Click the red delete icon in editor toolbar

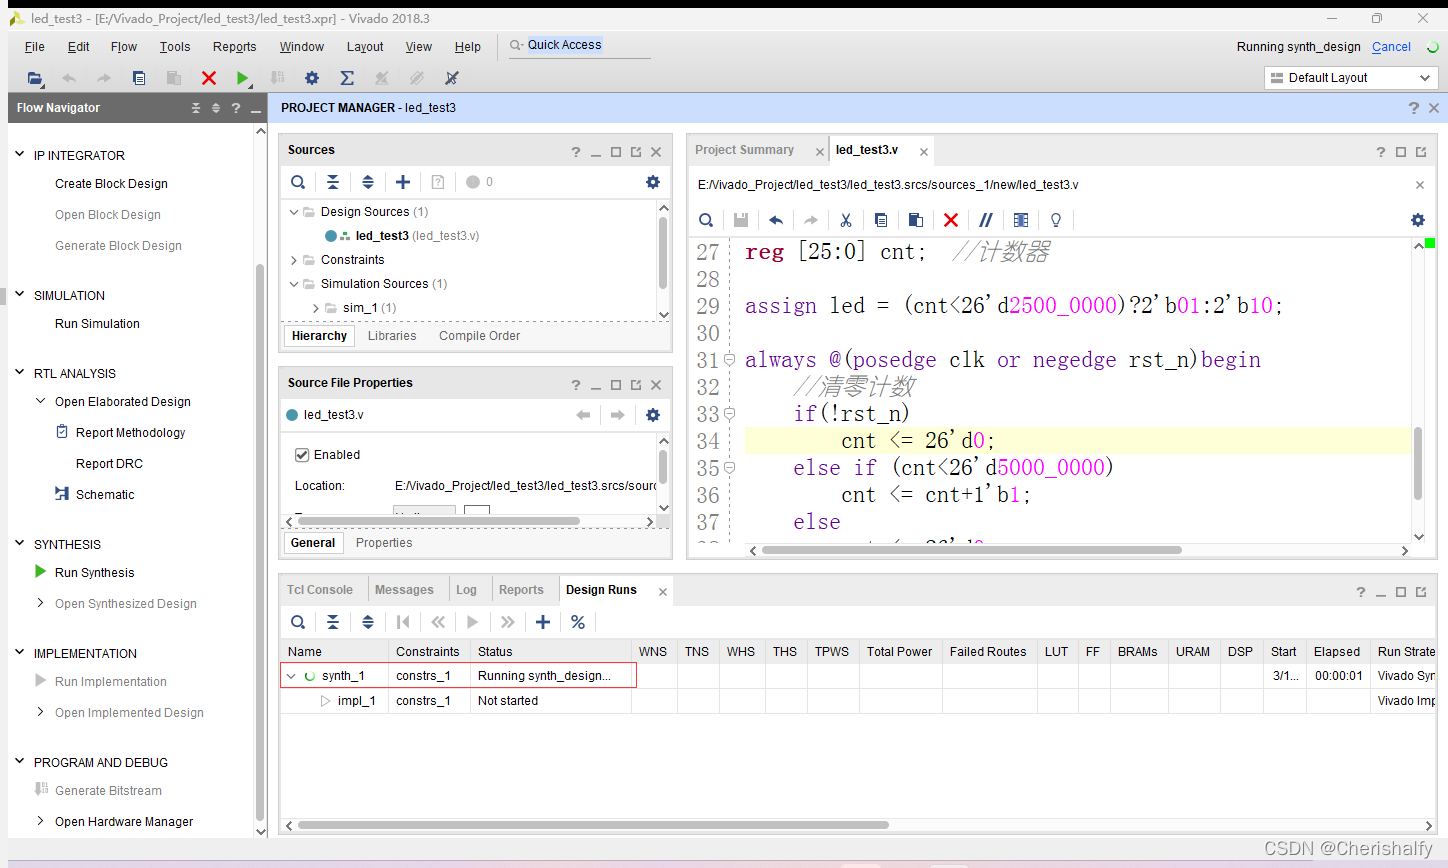click(951, 220)
